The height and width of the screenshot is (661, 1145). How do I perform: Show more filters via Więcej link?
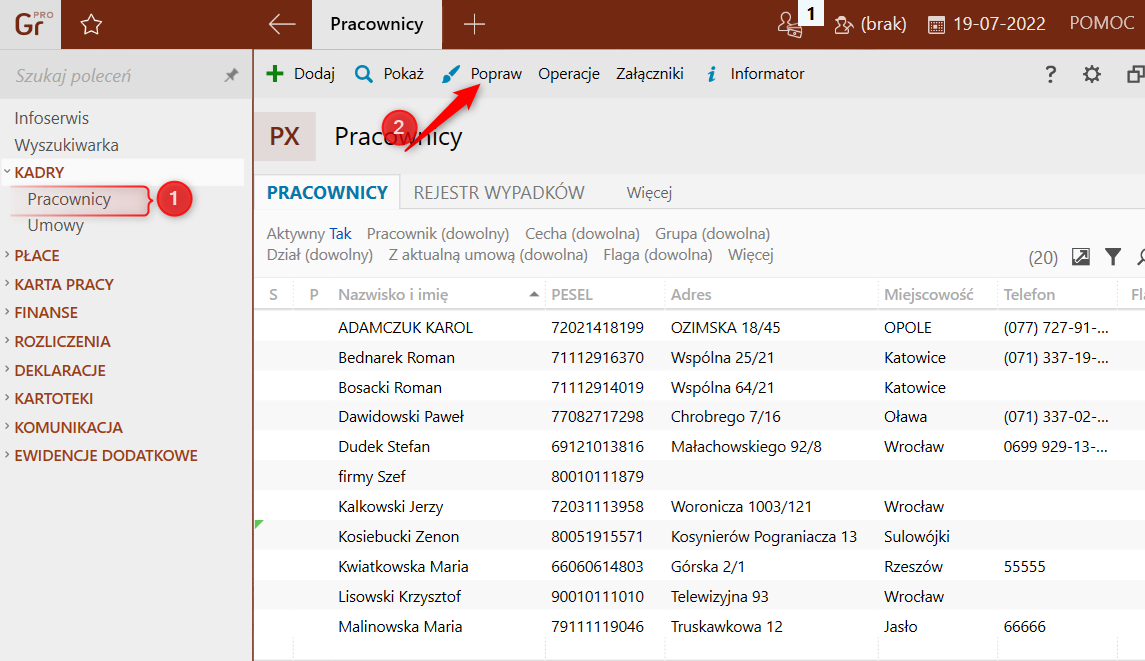tap(751, 255)
